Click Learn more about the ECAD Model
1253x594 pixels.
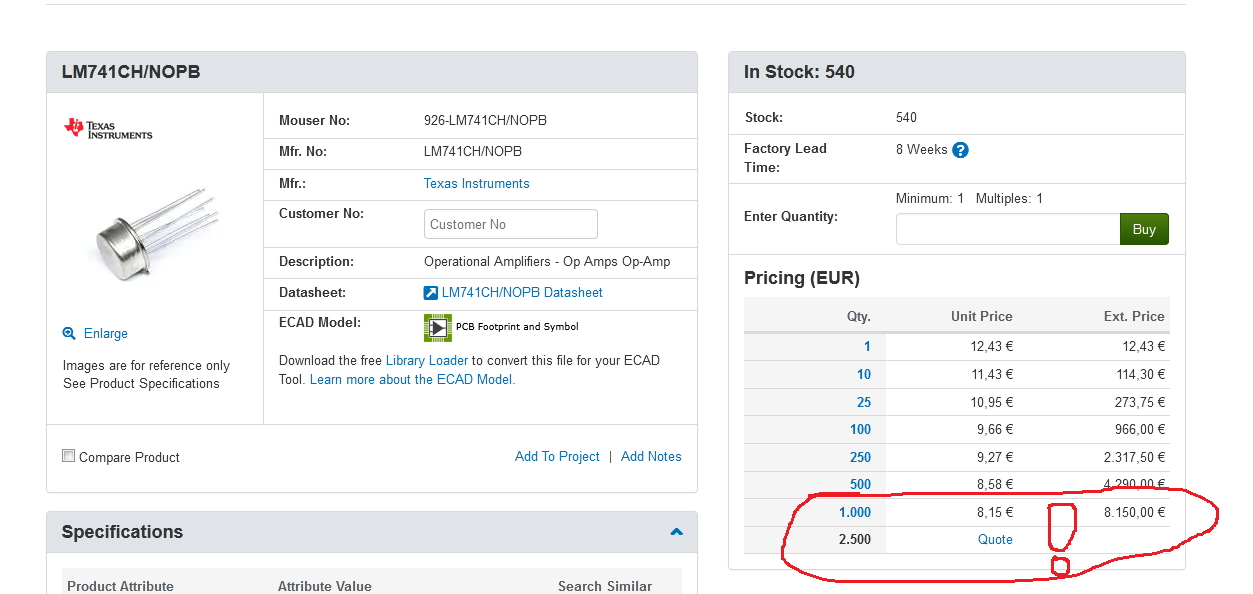[412, 380]
